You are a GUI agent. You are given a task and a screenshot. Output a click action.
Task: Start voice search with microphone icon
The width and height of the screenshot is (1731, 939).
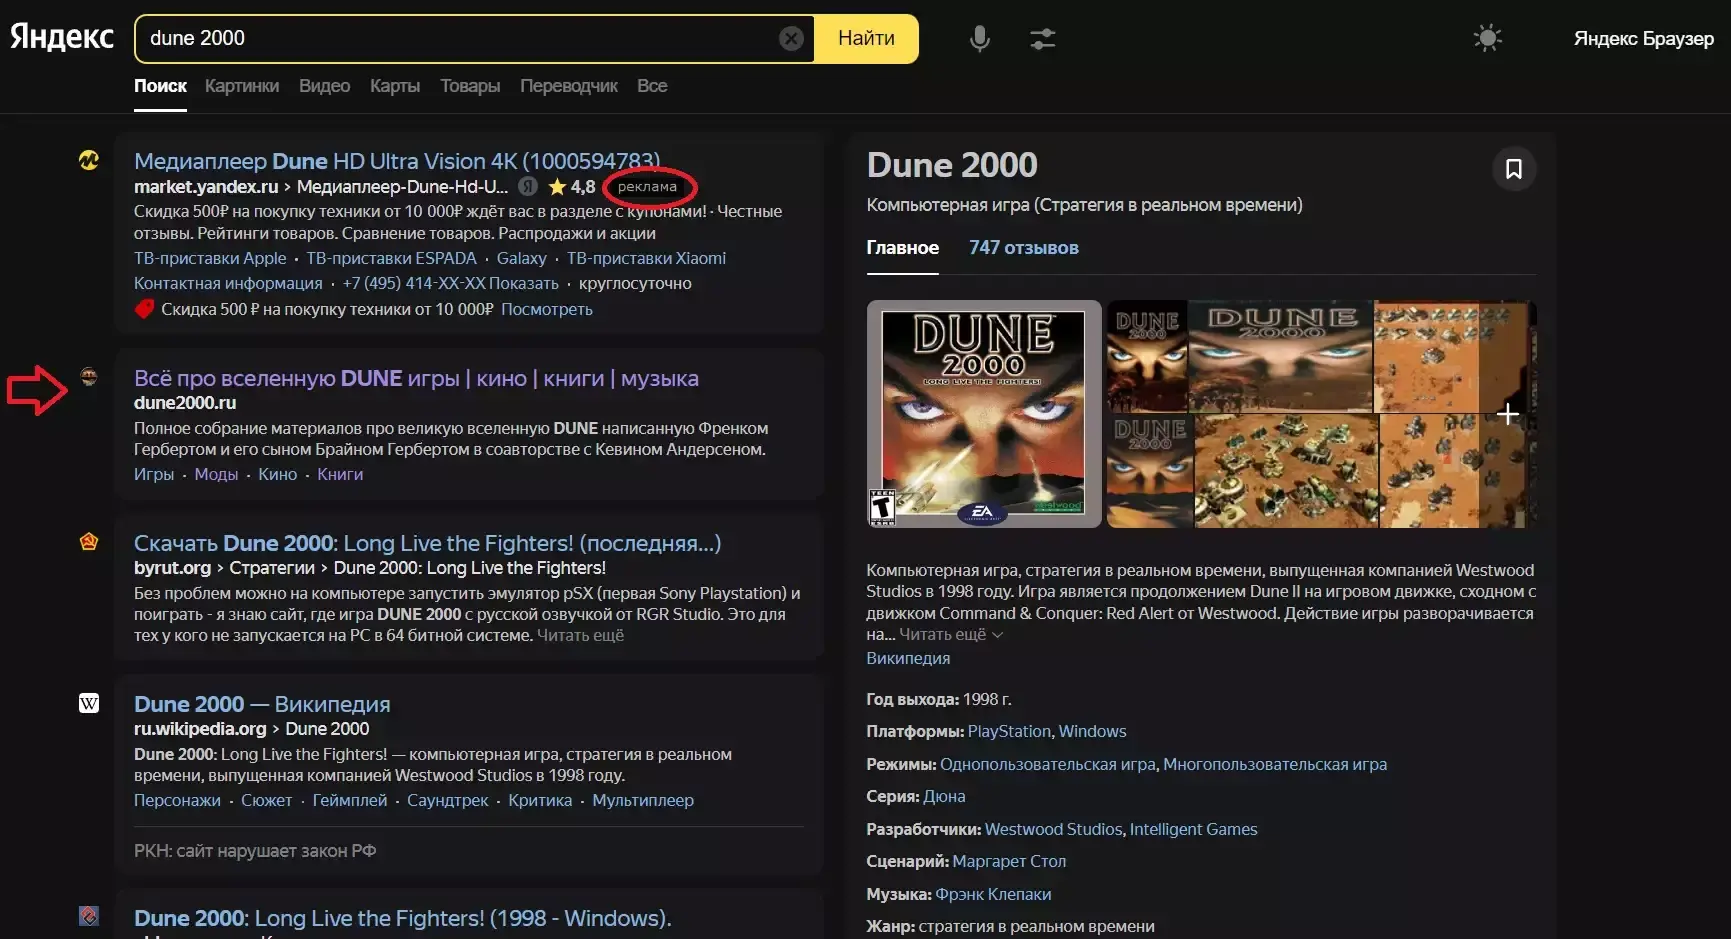pyautogui.click(x=980, y=38)
